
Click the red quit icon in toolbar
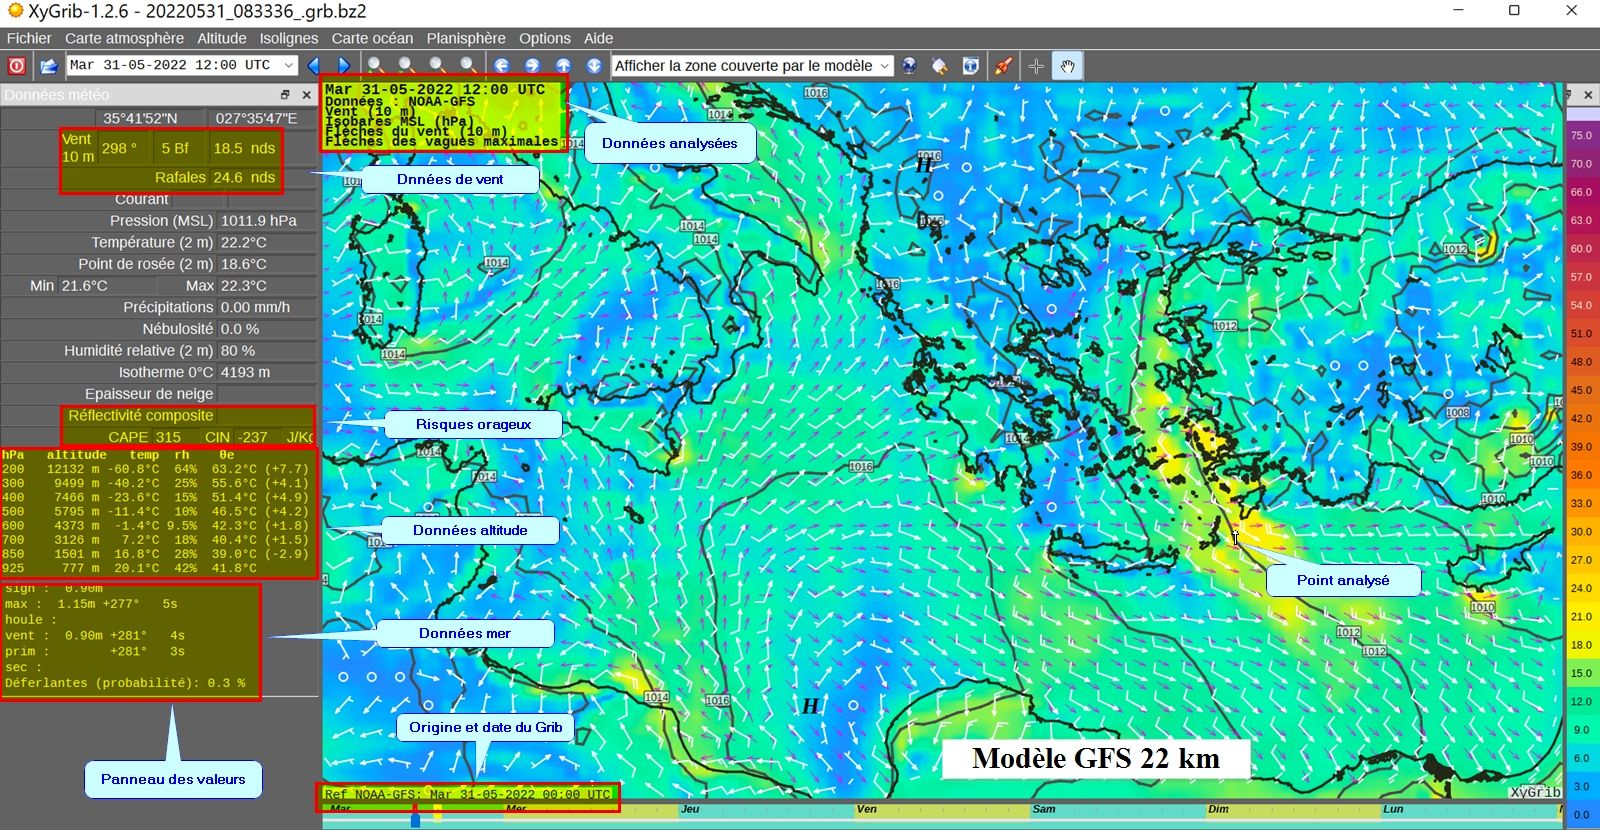click(17, 66)
